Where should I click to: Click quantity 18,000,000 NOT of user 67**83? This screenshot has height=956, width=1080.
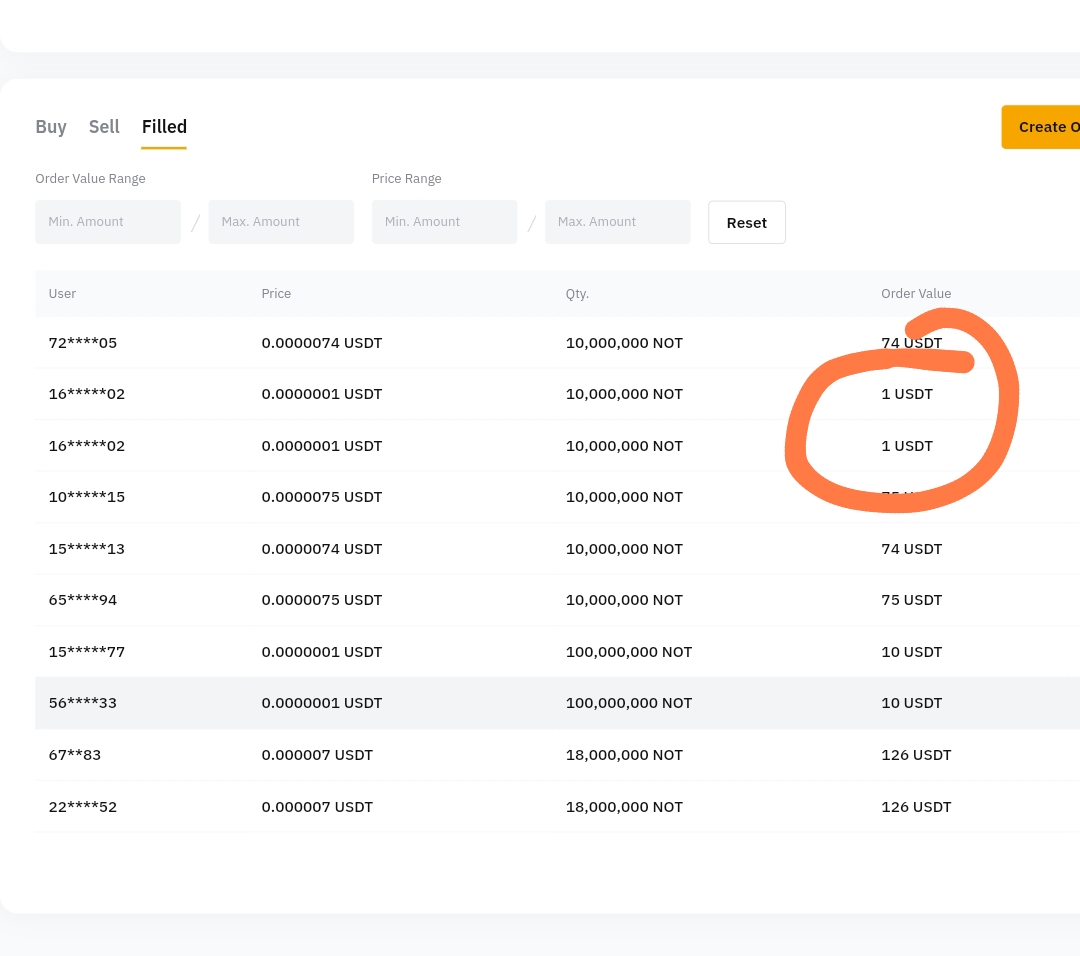[624, 755]
